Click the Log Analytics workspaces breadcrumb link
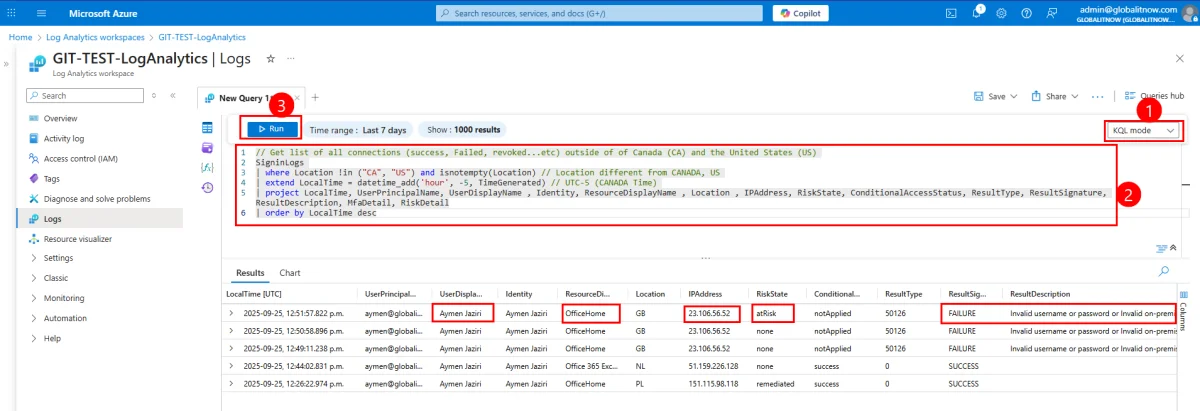The height and width of the screenshot is (411, 1200). coord(96,37)
